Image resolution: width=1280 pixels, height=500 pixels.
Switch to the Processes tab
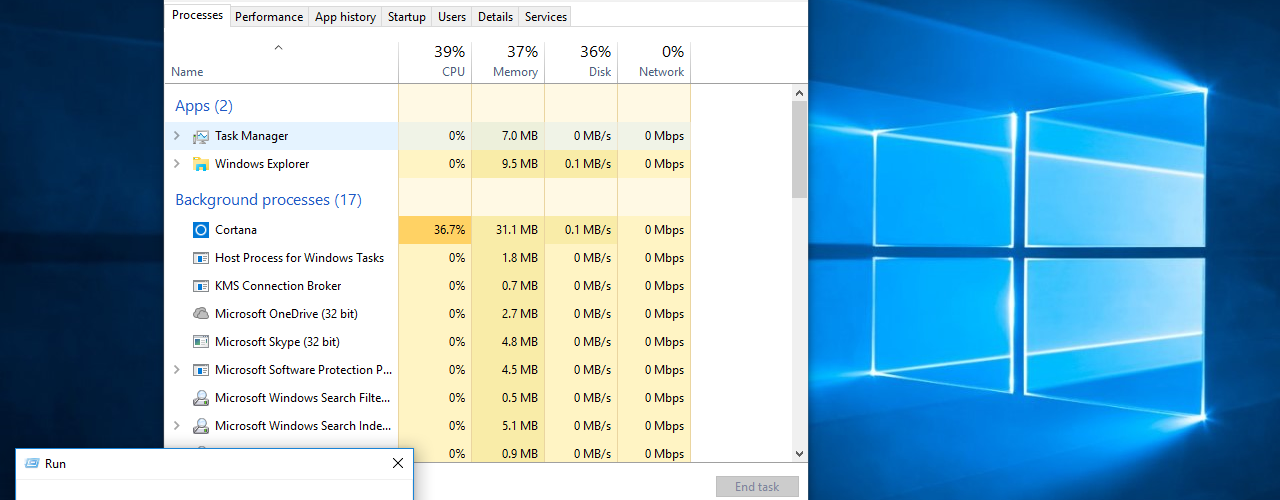(198, 15)
